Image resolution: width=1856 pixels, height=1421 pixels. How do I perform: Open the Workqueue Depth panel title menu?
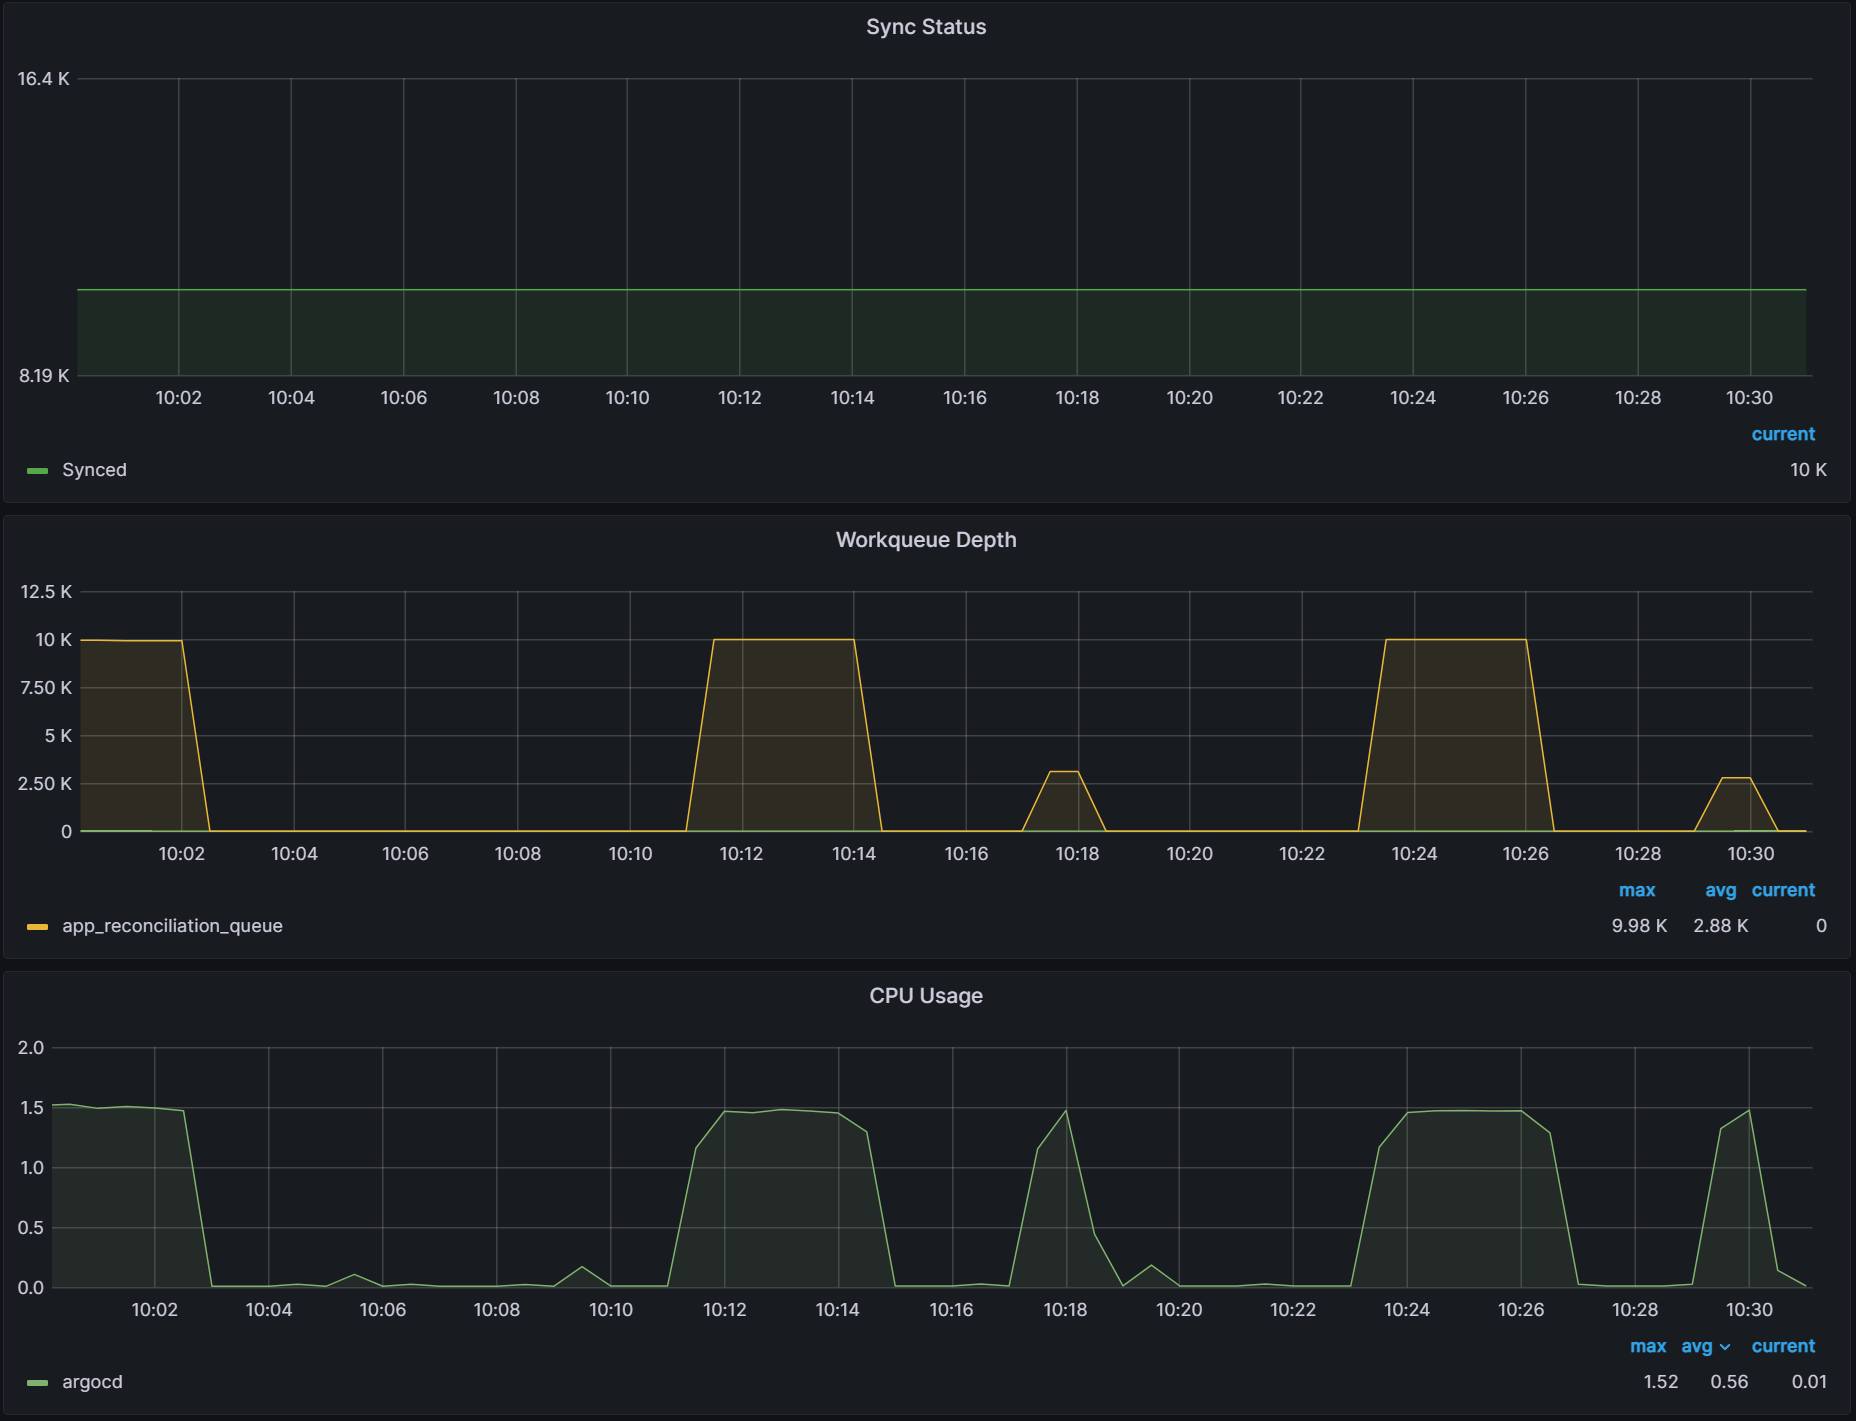[x=926, y=540]
